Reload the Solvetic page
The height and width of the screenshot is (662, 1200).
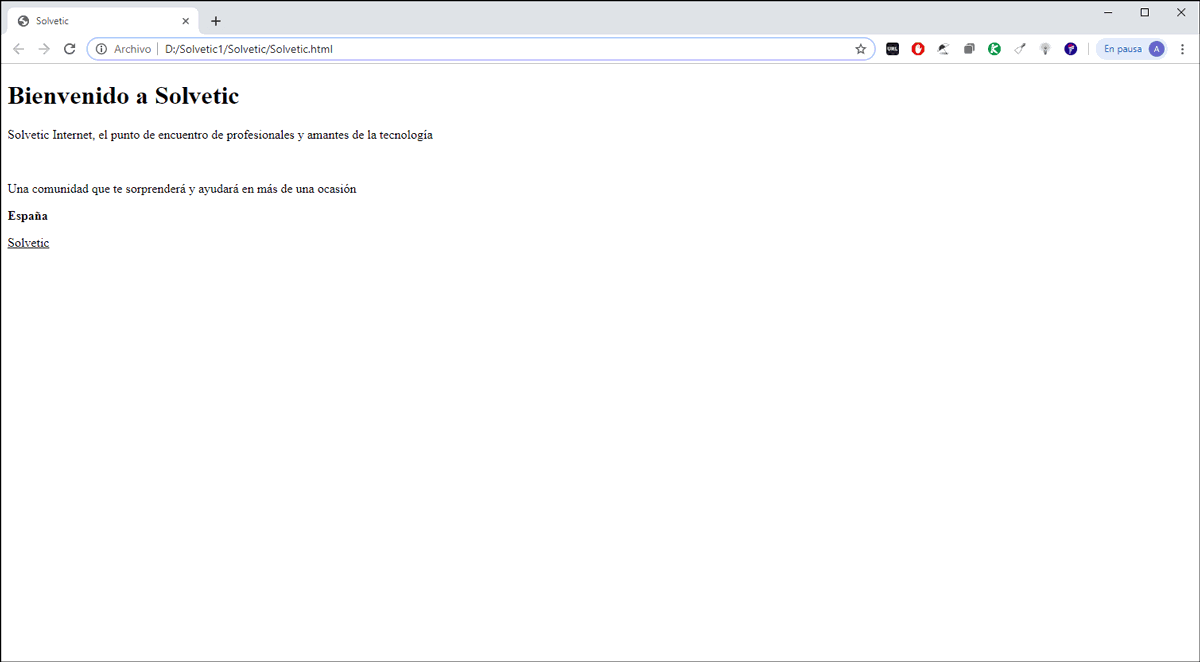click(x=69, y=49)
